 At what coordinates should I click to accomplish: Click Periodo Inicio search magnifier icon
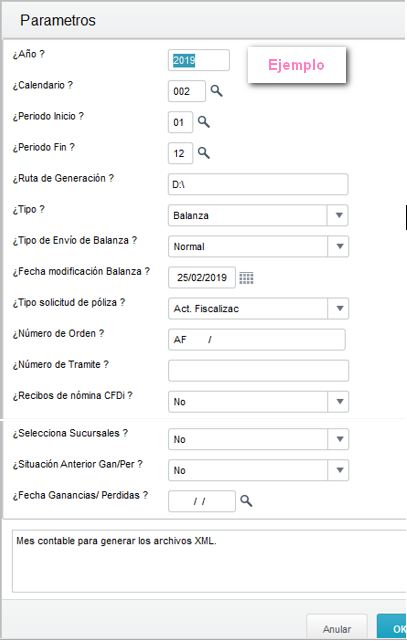click(204, 122)
